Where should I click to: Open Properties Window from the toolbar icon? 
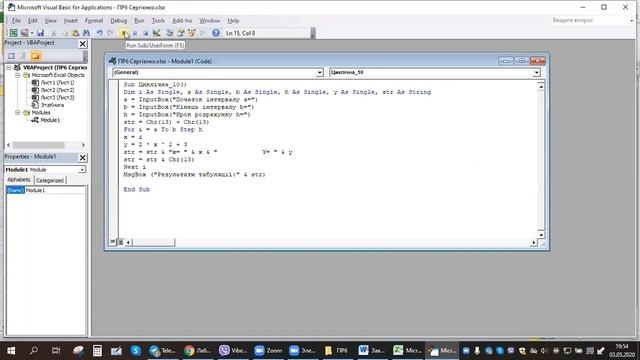[180, 33]
